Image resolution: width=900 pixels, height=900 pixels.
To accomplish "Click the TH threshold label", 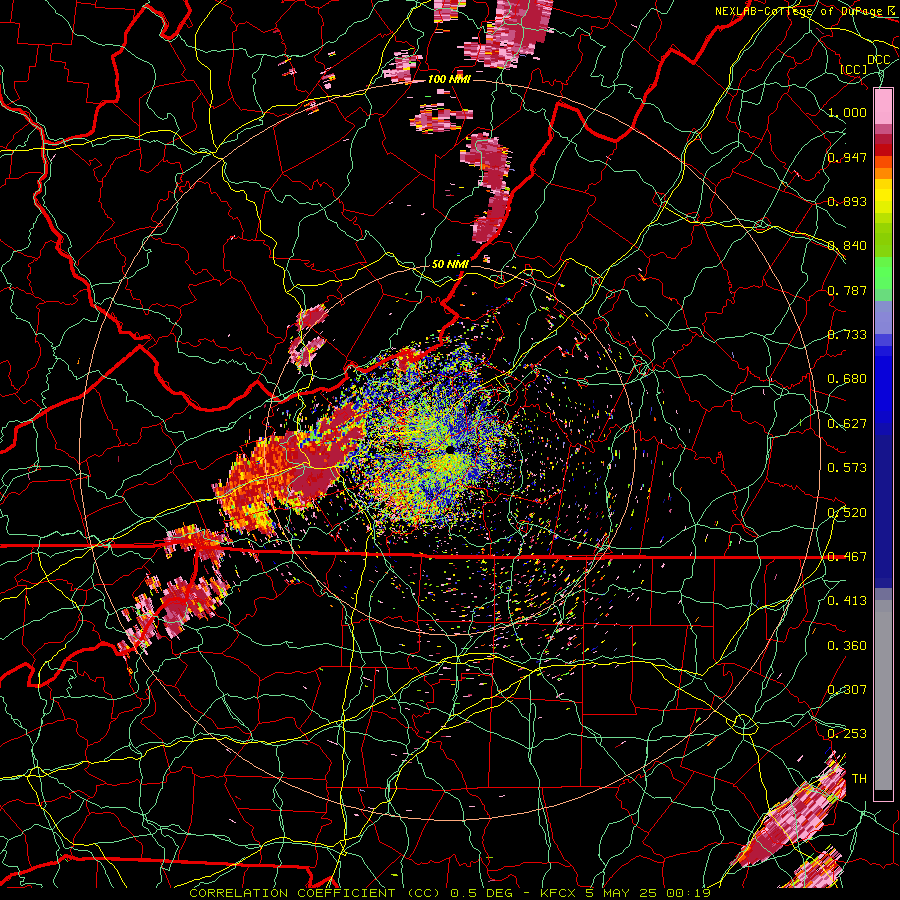I will (859, 779).
